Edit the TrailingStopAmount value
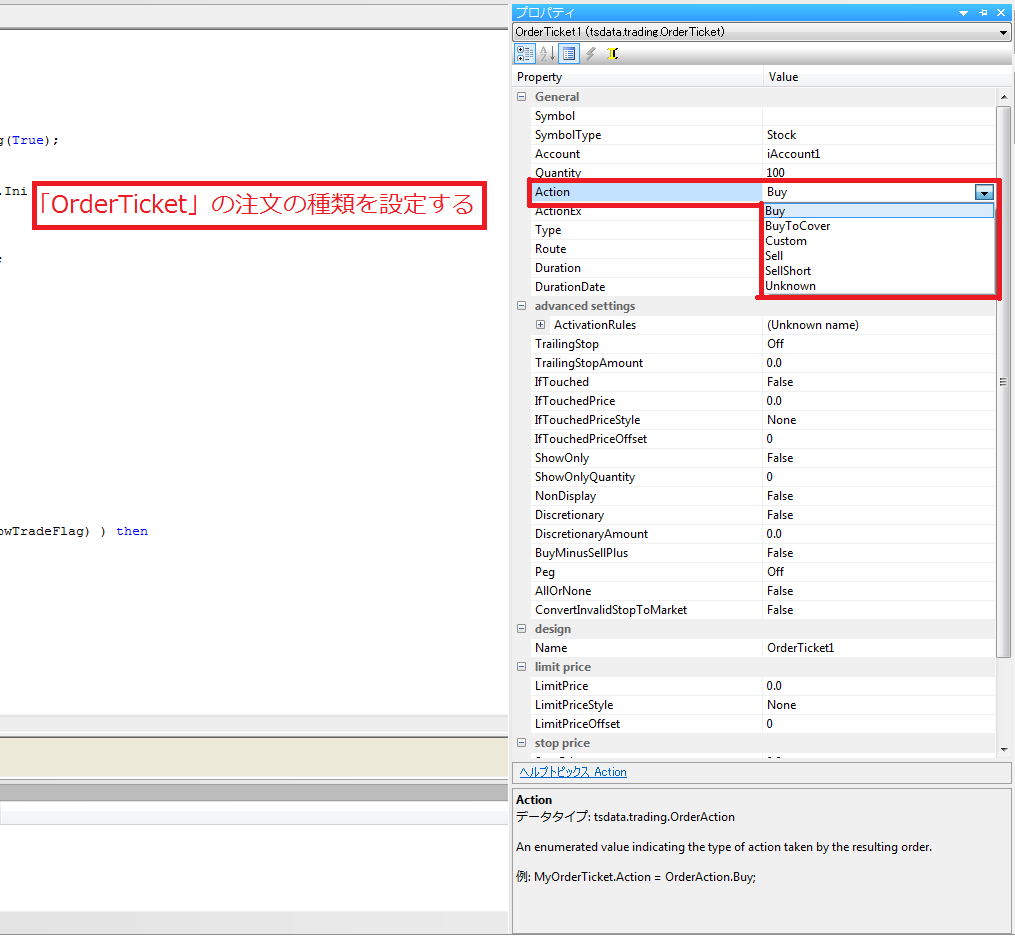Image resolution: width=1015 pixels, height=936 pixels. [x=879, y=362]
